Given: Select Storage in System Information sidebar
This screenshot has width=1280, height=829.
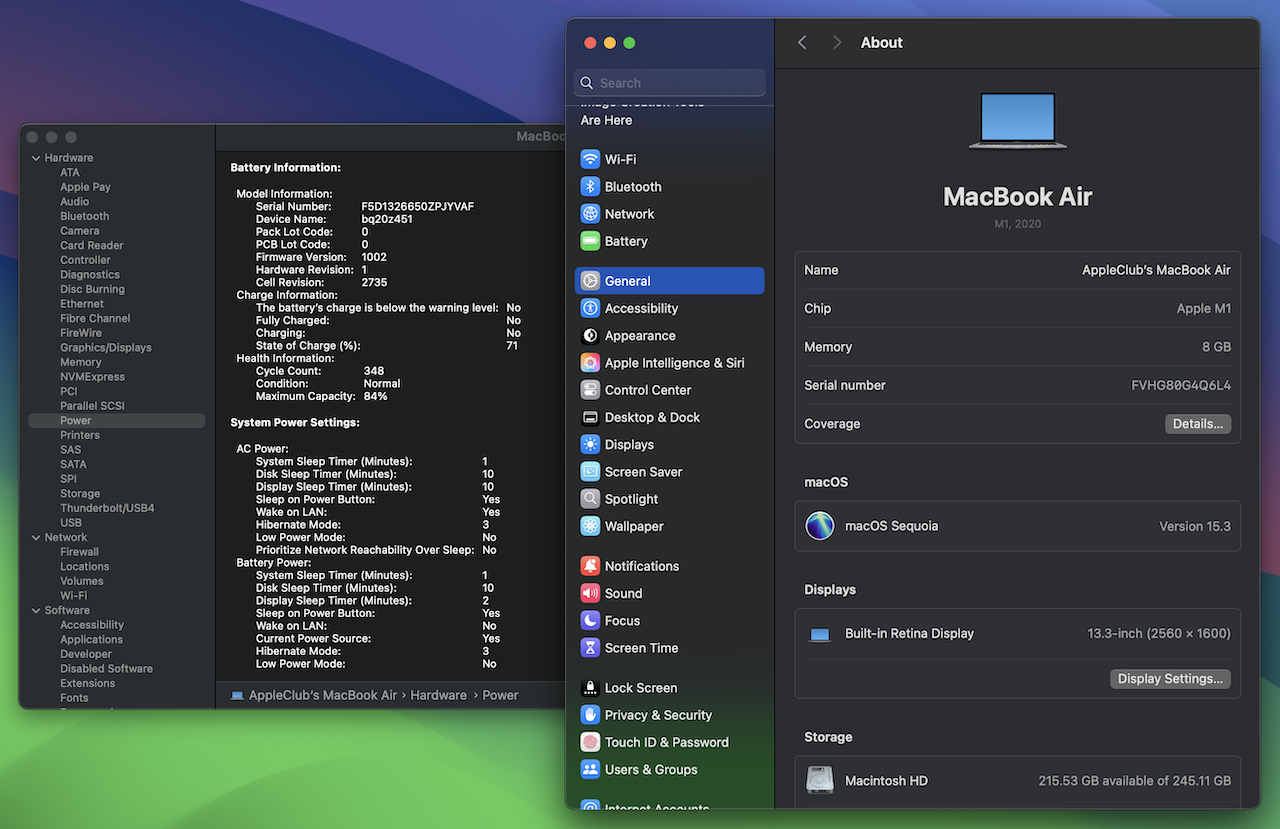Looking at the screenshot, I should (80, 494).
